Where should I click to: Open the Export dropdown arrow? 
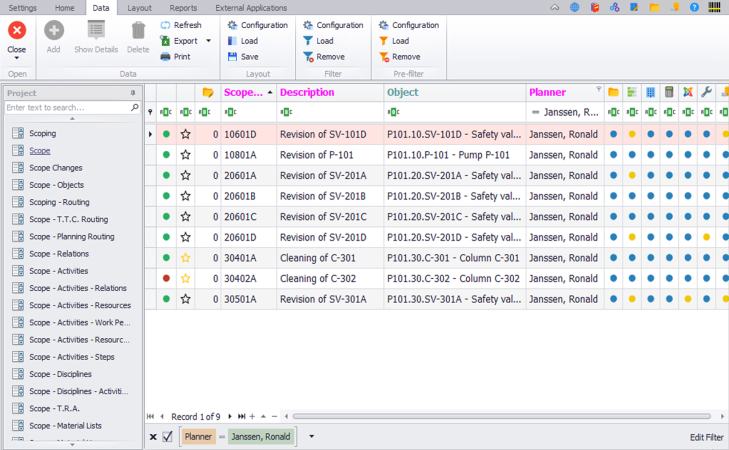[208, 41]
